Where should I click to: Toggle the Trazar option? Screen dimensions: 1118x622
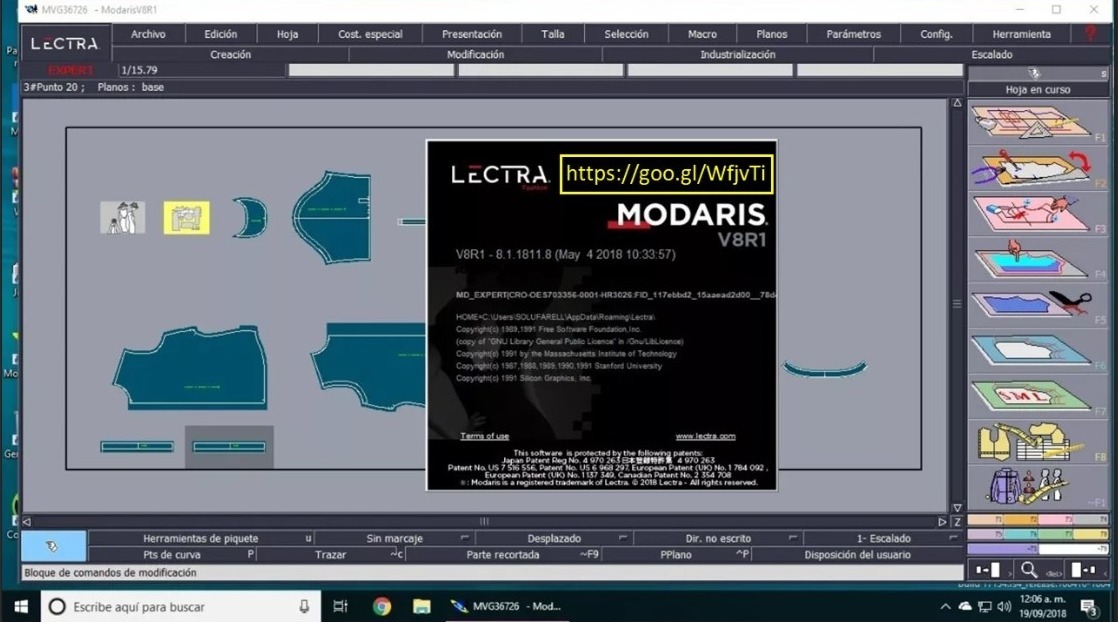tap(331, 554)
